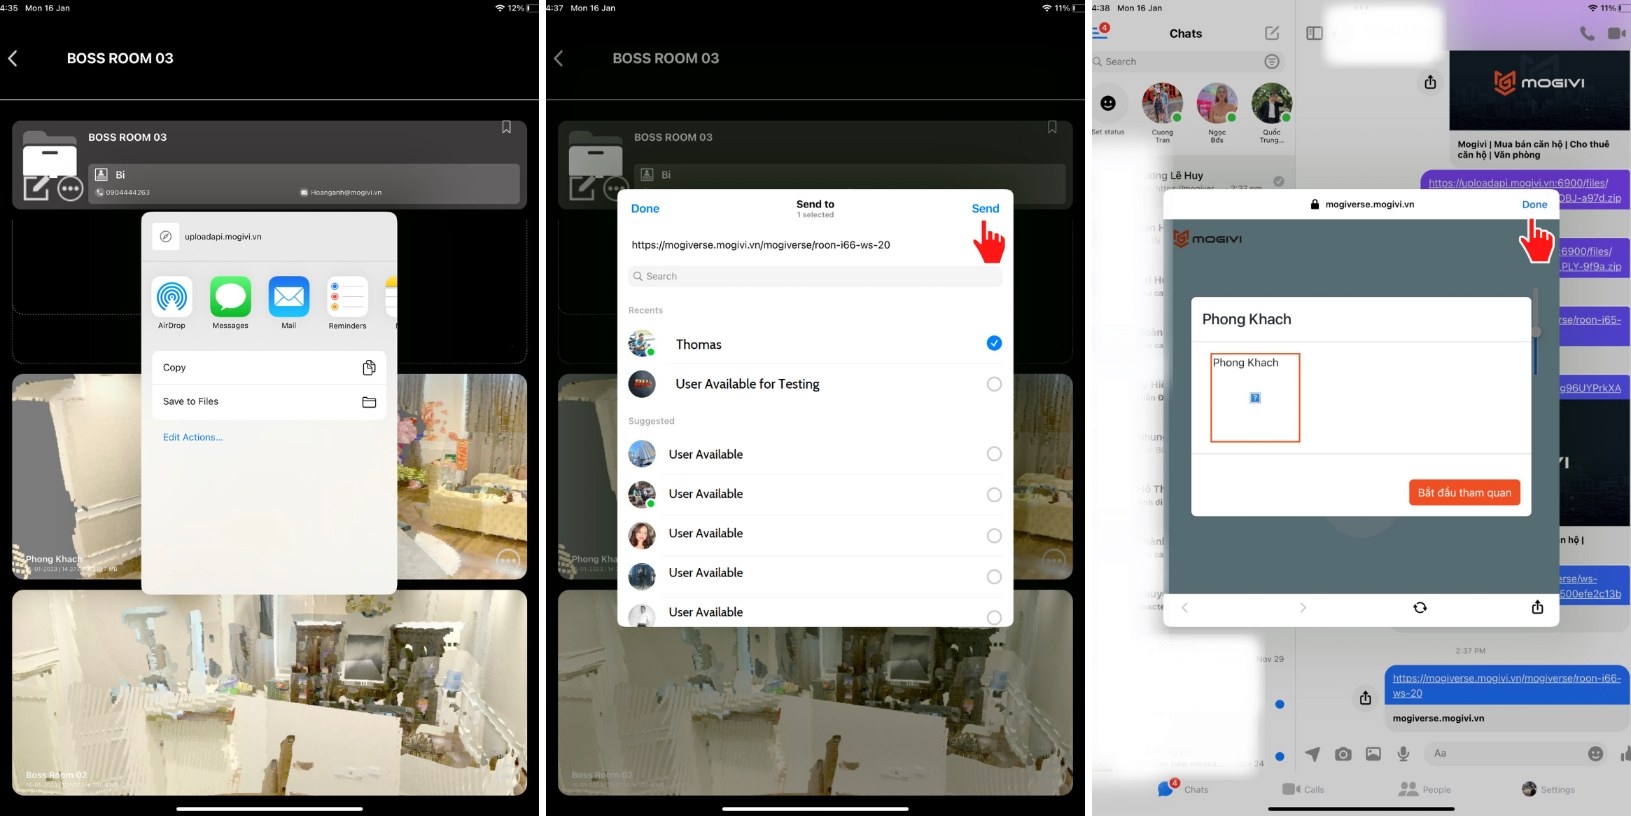Open emoji picker in message input
1631x816 pixels.
[x=1595, y=753]
